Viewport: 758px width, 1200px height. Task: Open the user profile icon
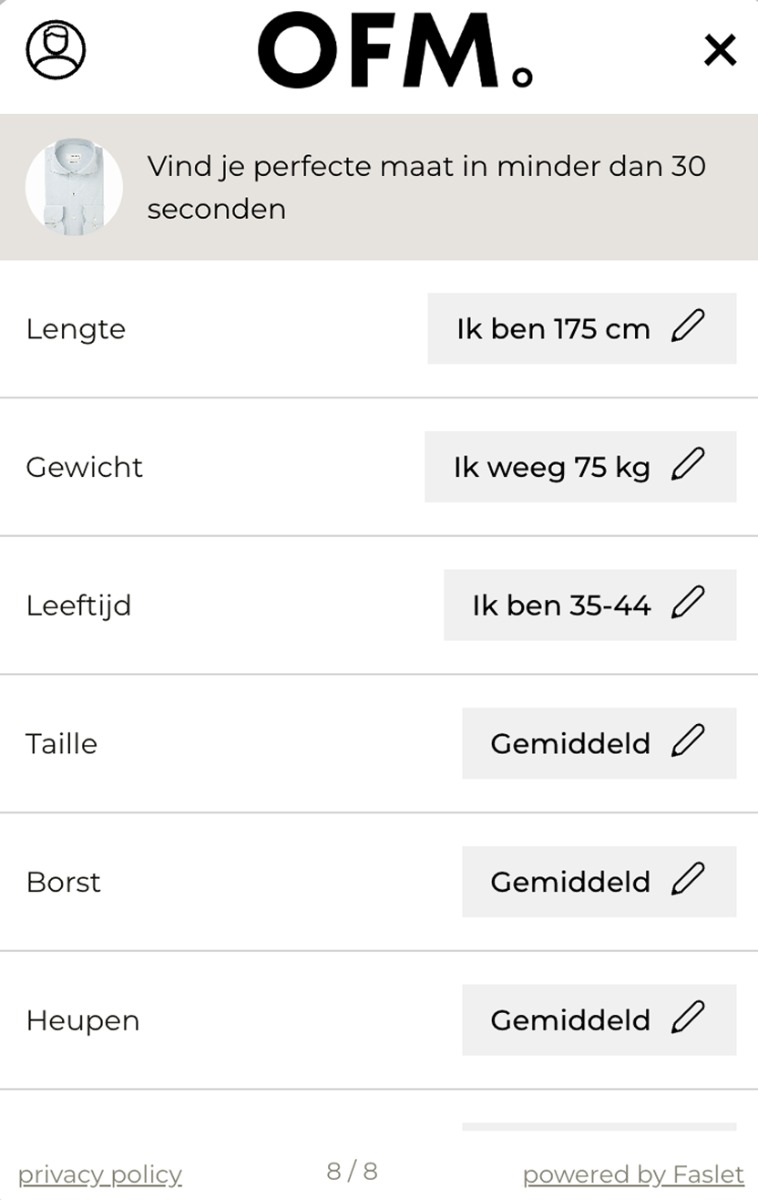click(x=56, y=49)
